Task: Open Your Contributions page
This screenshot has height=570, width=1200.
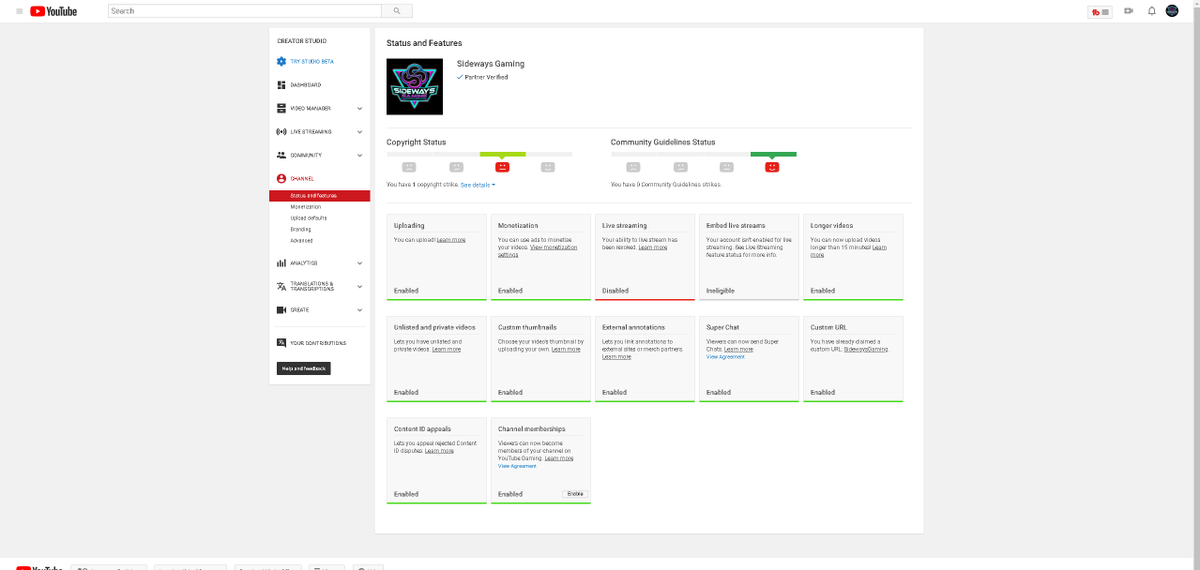Action: (x=318, y=343)
